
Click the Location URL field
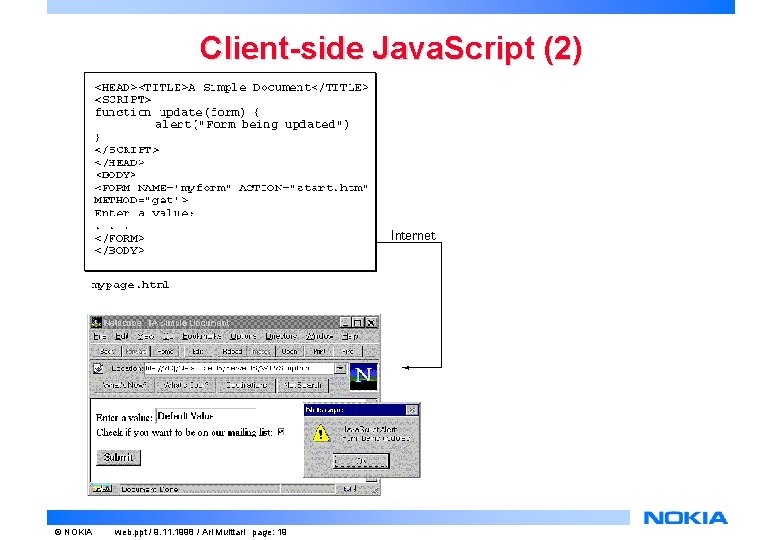[x=239, y=368]
